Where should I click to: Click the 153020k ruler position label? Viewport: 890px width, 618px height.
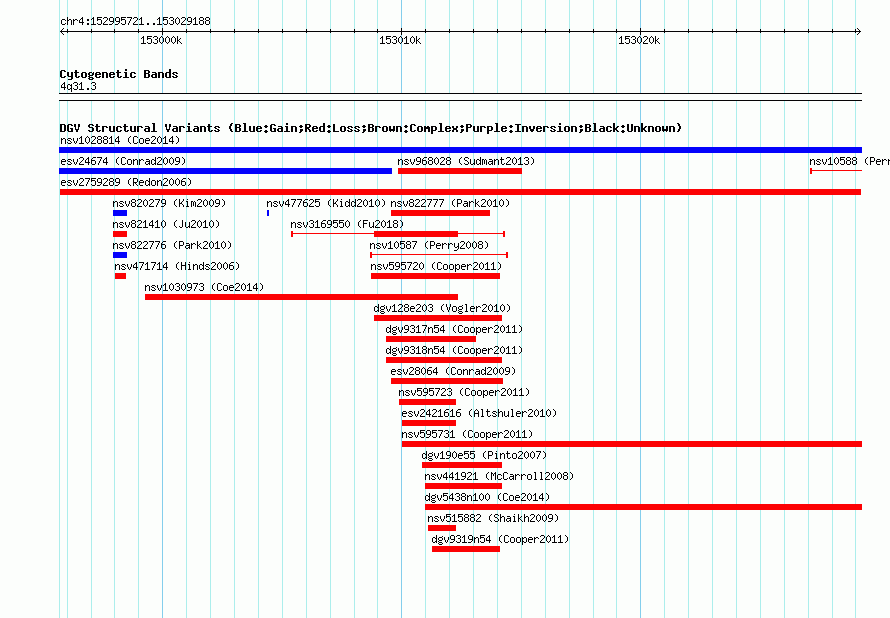click(x=639, y=40)
